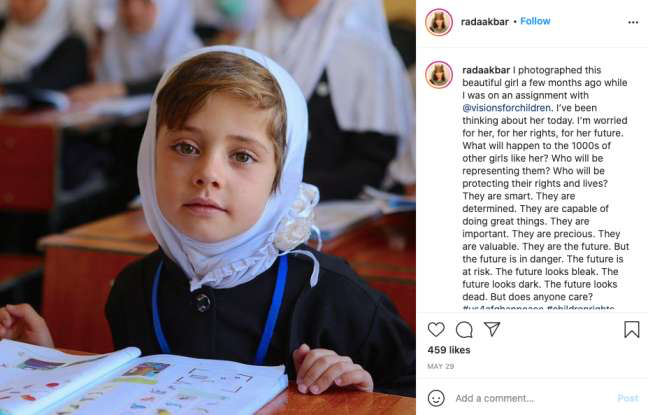The image size is (648, 415).
Task: Open the @visionsforchildren mention link
Action: pos(506,108)
